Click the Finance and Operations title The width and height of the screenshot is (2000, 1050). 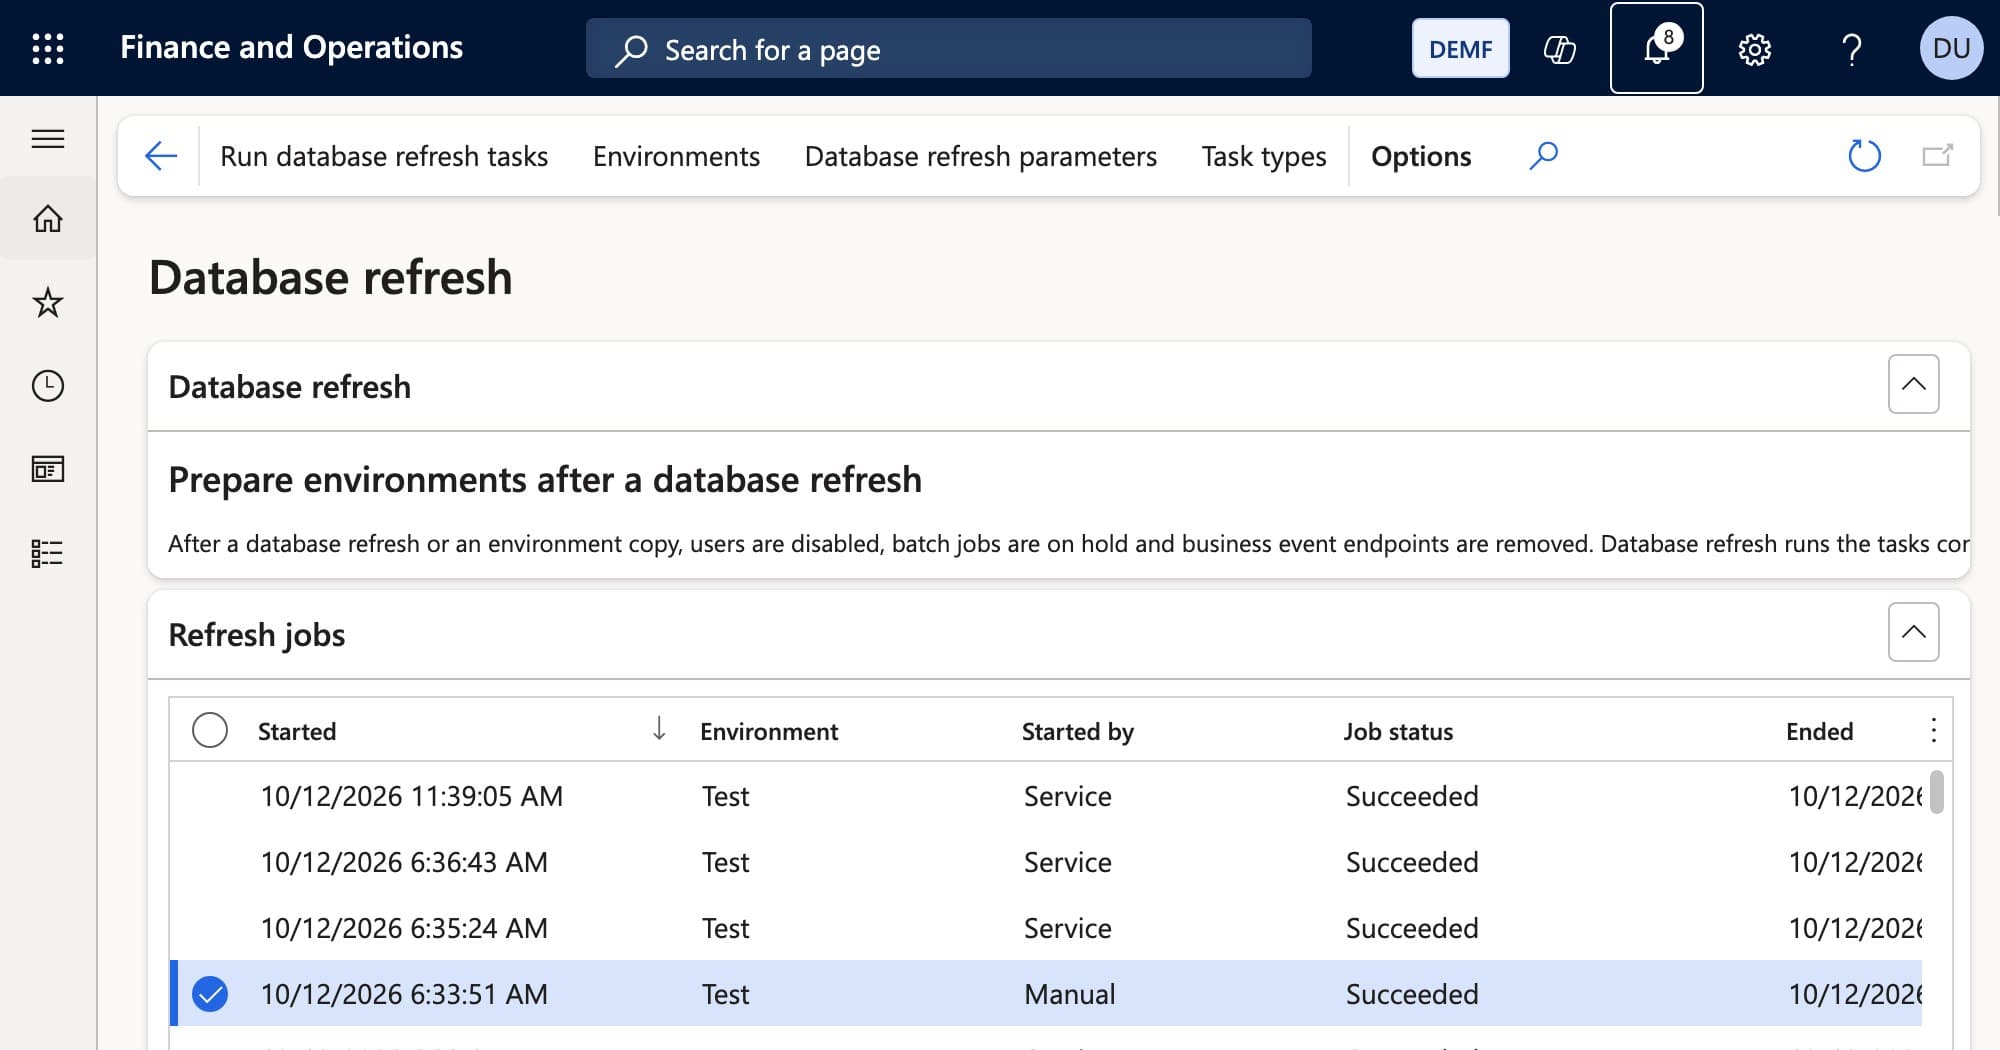click(291, 47)
